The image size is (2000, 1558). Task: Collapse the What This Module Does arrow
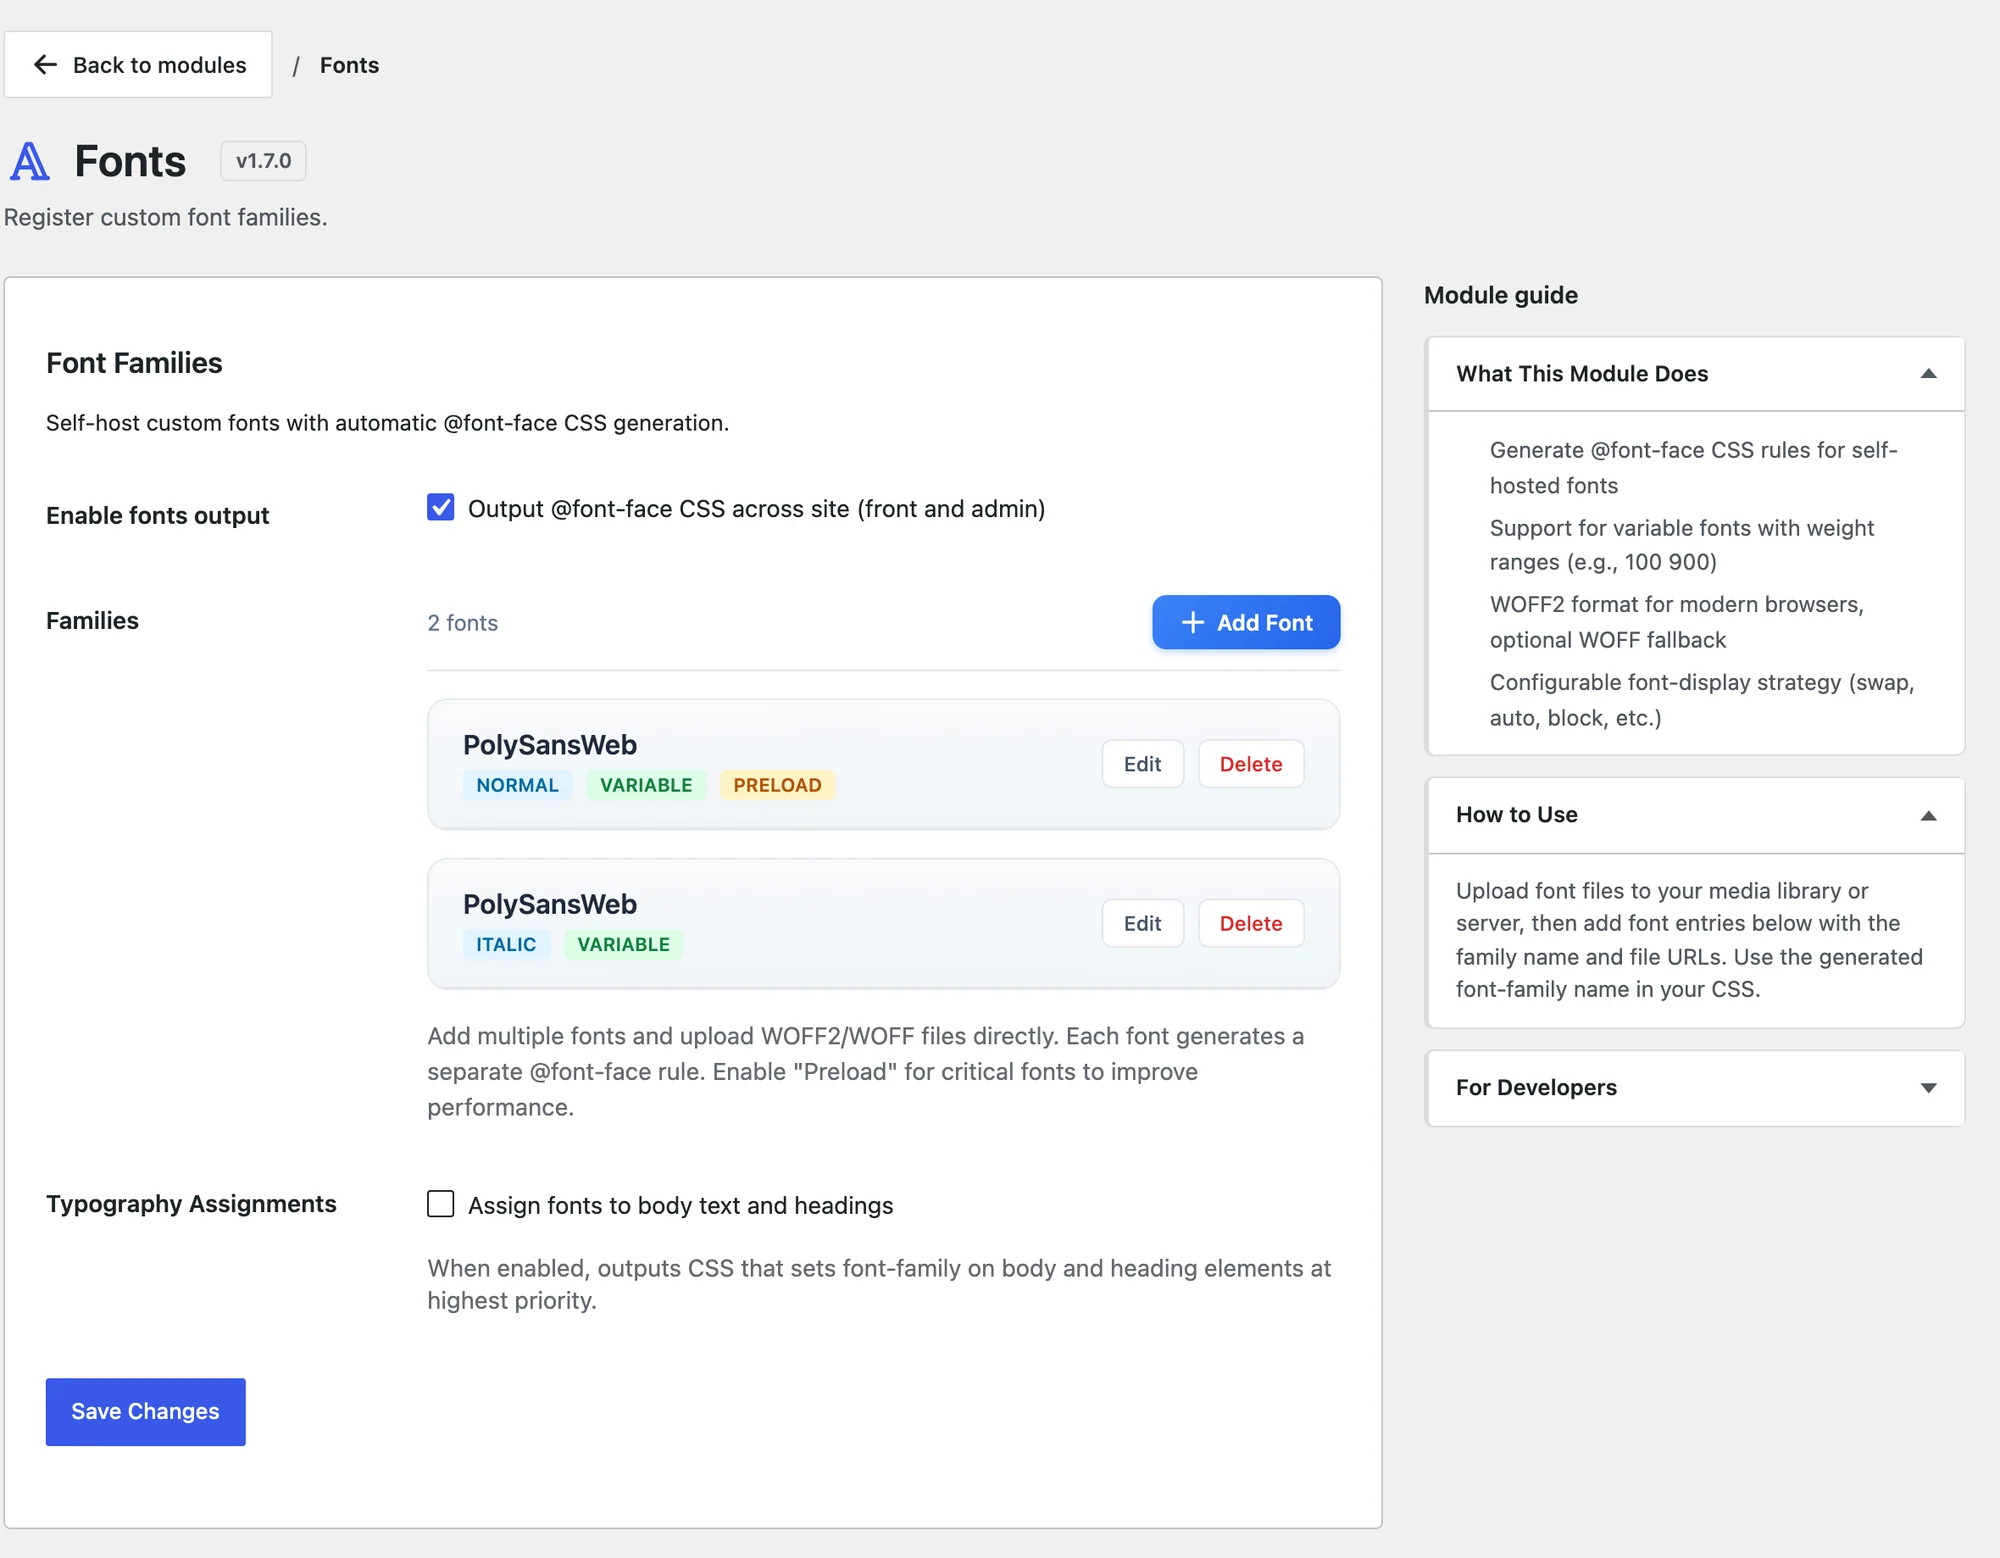tap(1928, 374)
